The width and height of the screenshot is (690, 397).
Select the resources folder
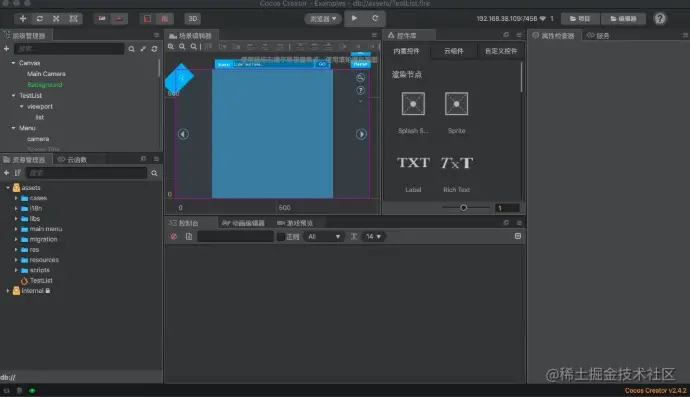pos(44,260)
